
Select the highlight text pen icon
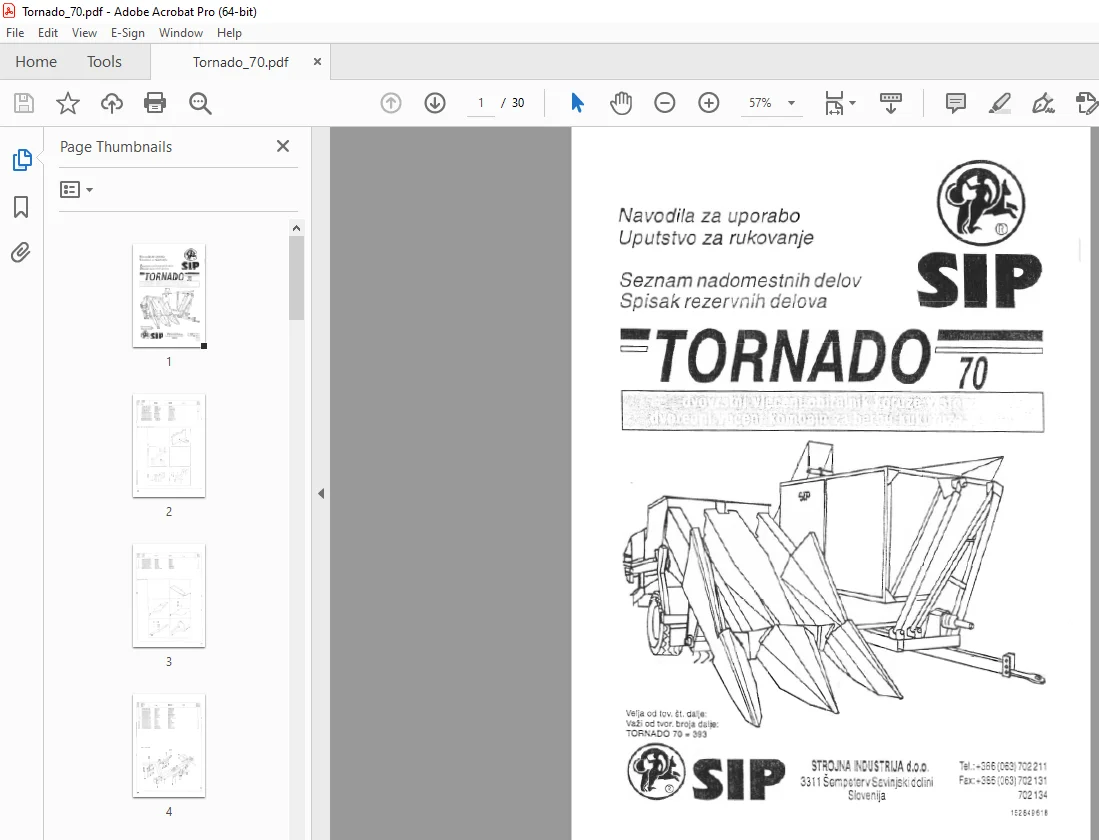[999, 103]
